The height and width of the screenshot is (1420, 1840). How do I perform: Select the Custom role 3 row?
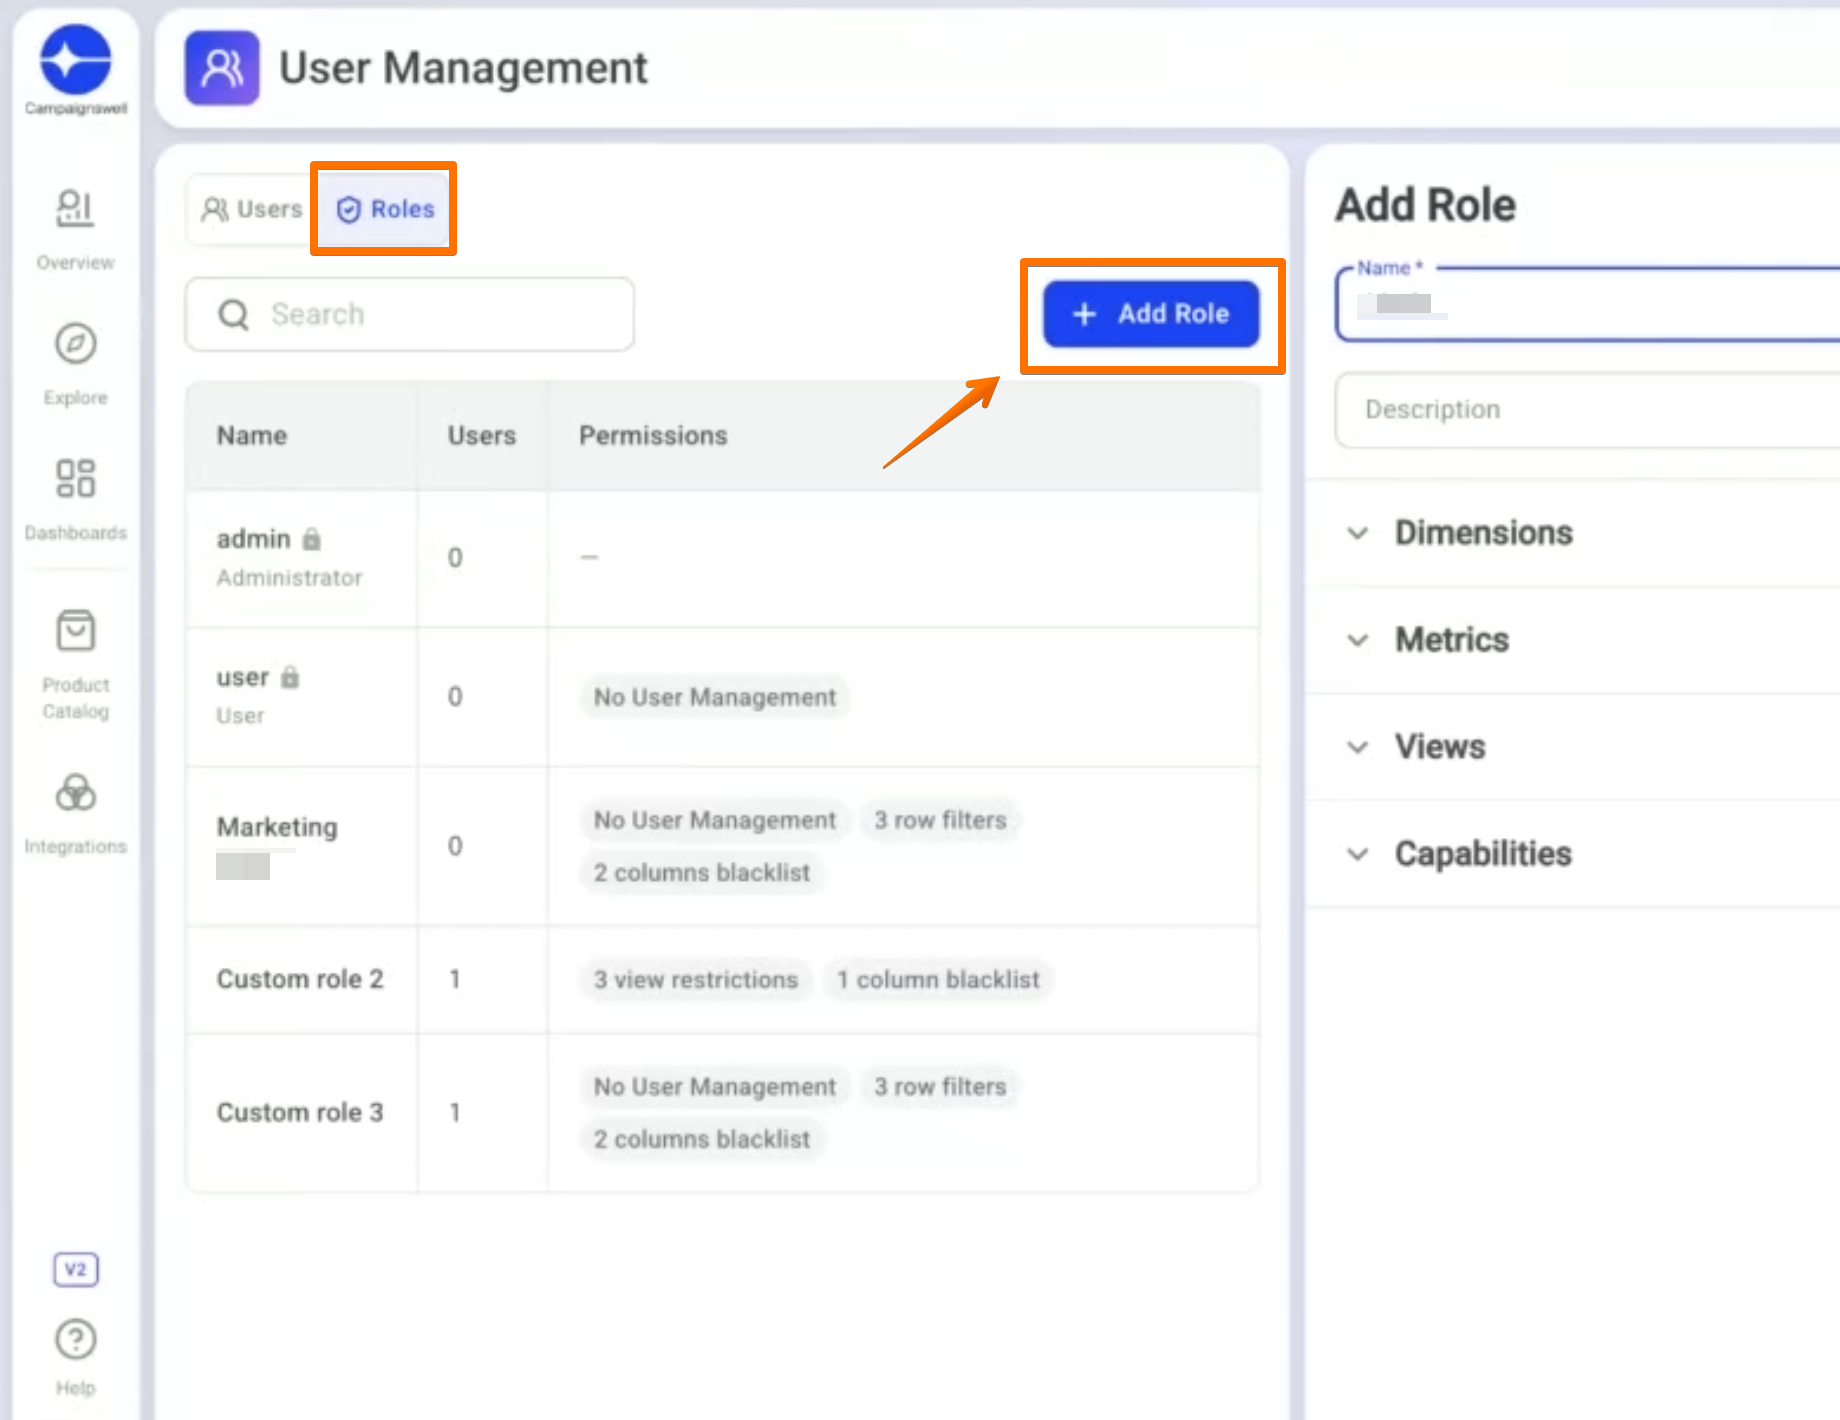(722, 1113)
